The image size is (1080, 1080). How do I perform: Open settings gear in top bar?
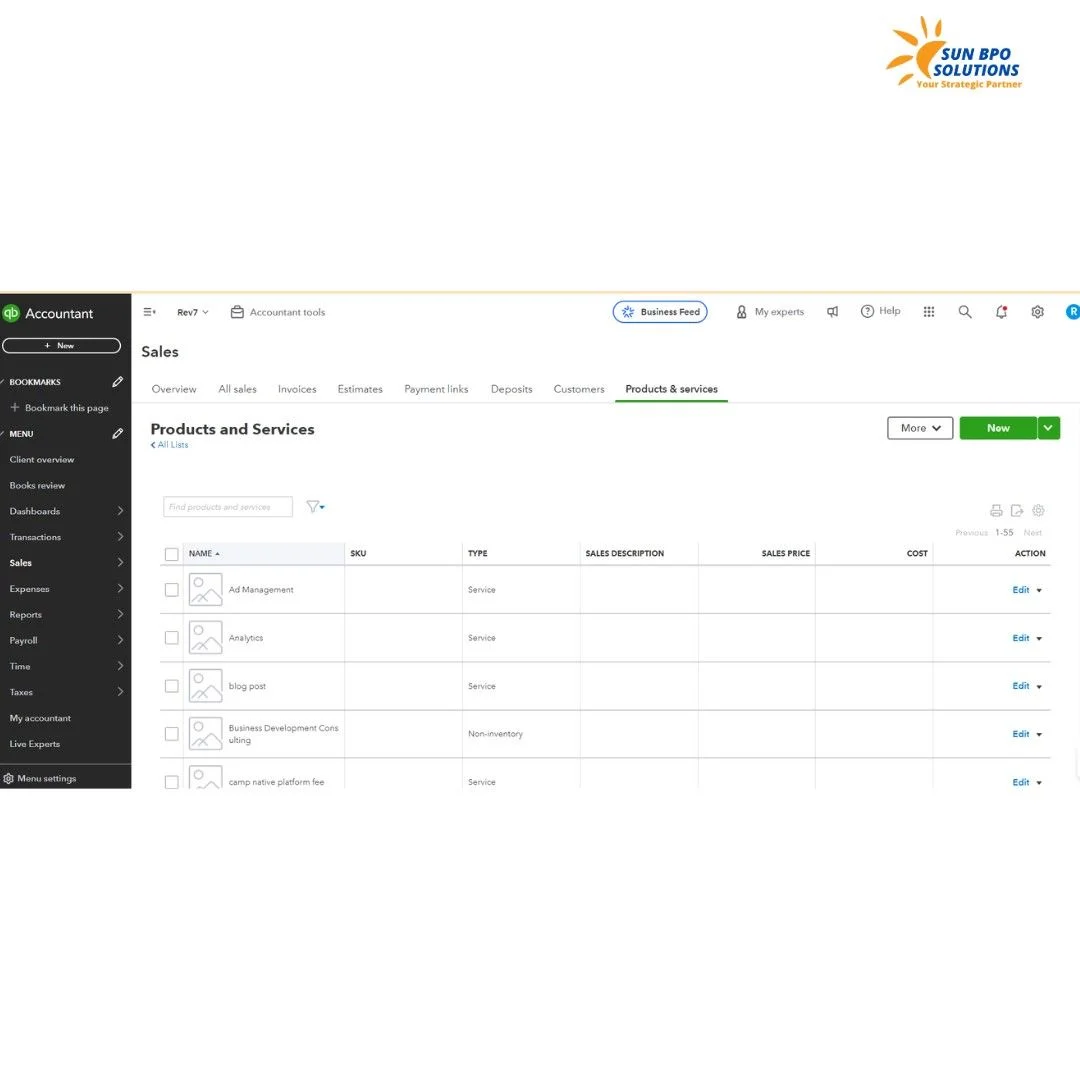tap(1037, 312)
